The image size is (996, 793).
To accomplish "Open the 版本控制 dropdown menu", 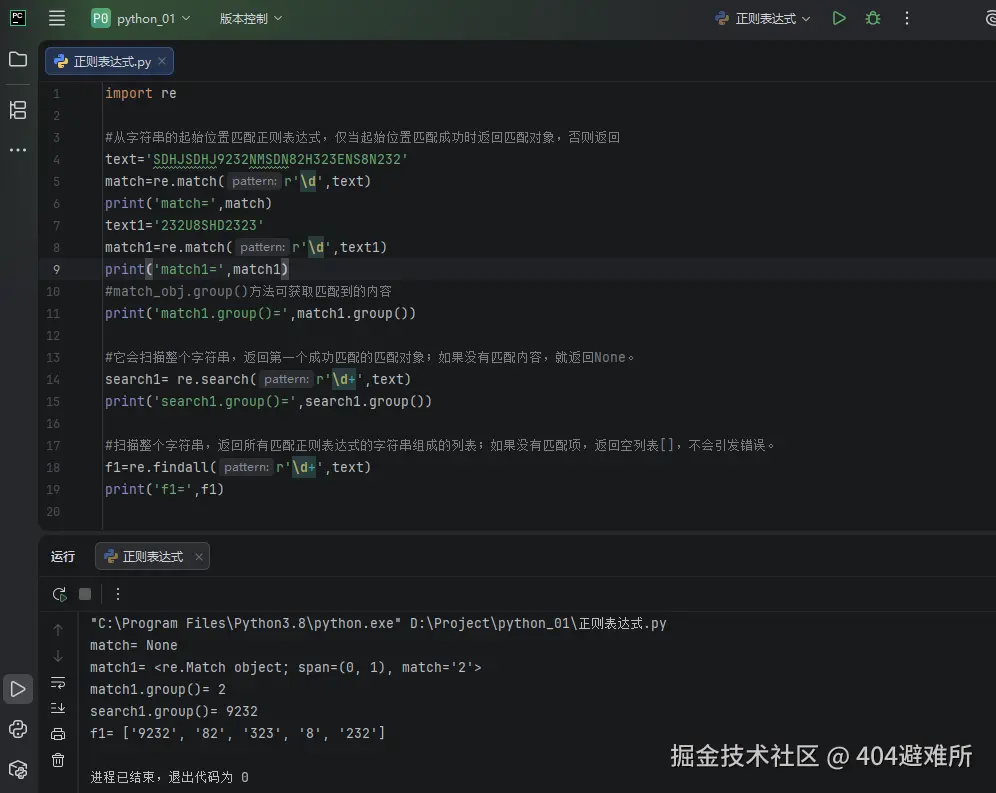I will point(250,18).
